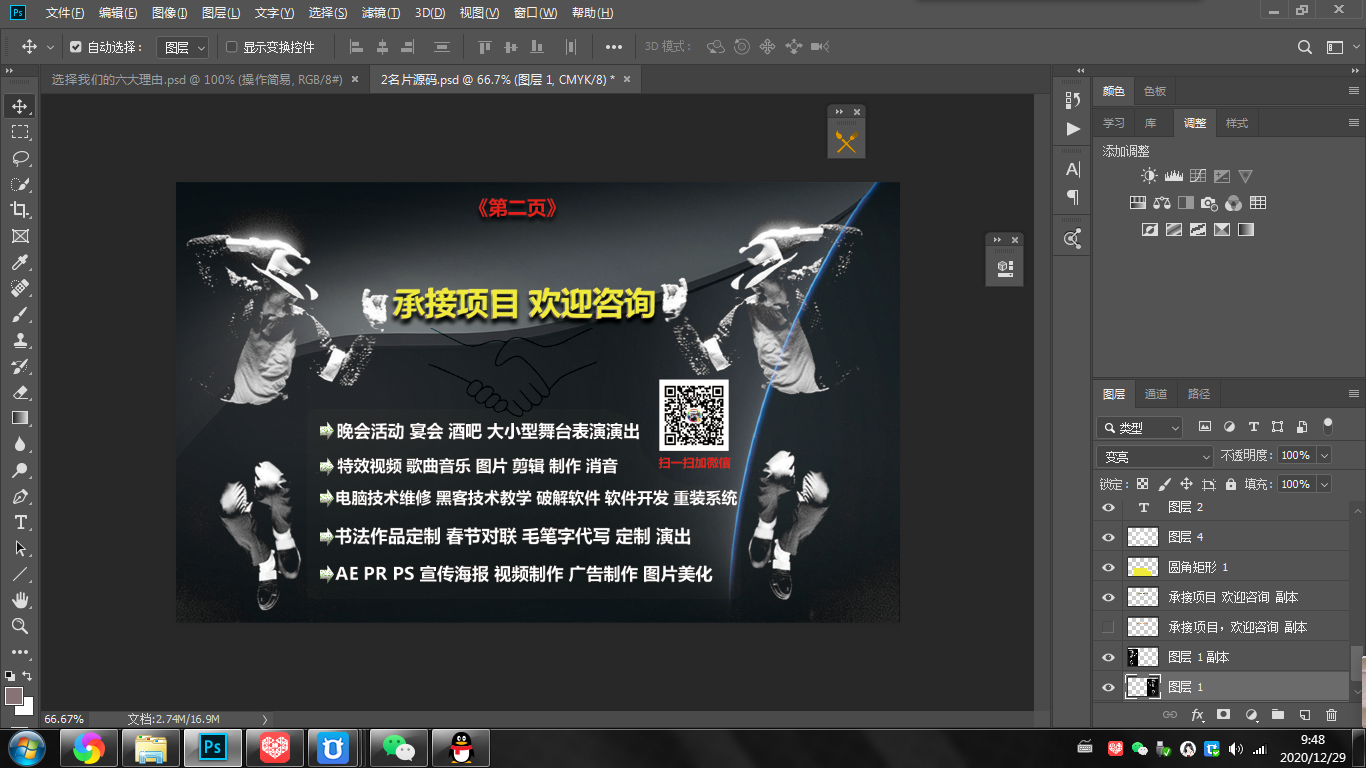Select the Gradient tool
Image resolution: width=1366 pixels, height=768 pixels.
click(x=20, y=418)
